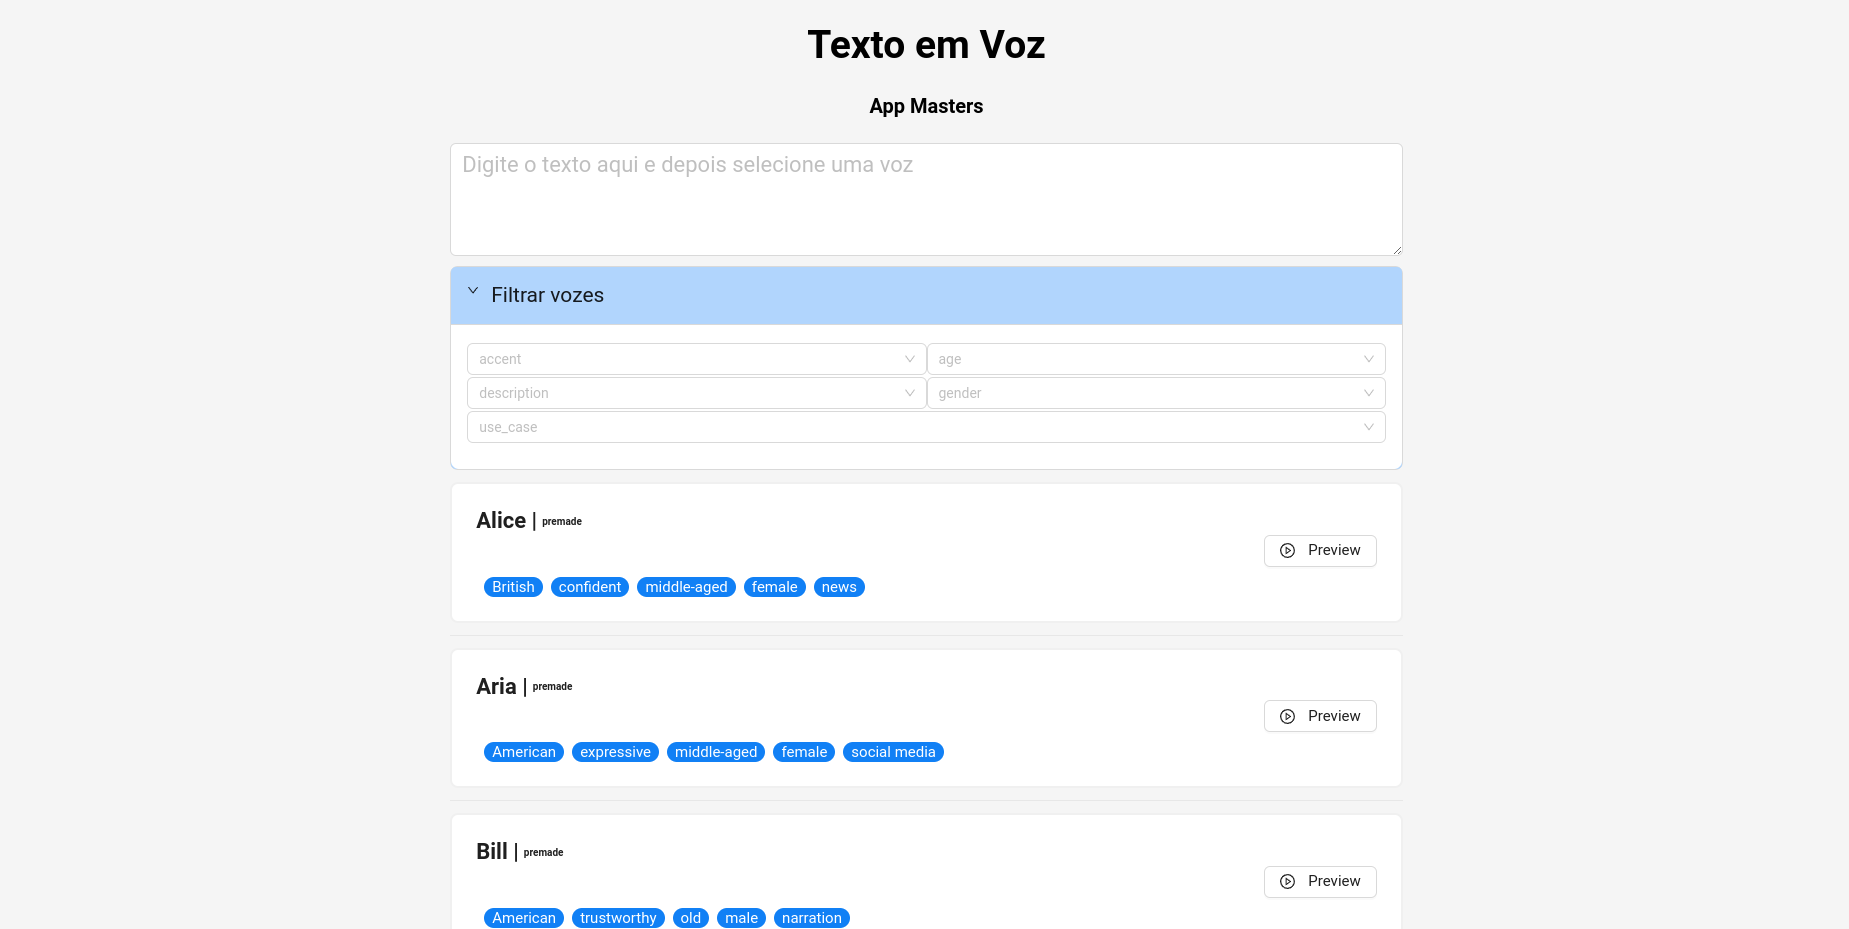Collapse the Filtrar vozes panel chevron
Screen dimensions: 1849x929
(x=473, y=291)
